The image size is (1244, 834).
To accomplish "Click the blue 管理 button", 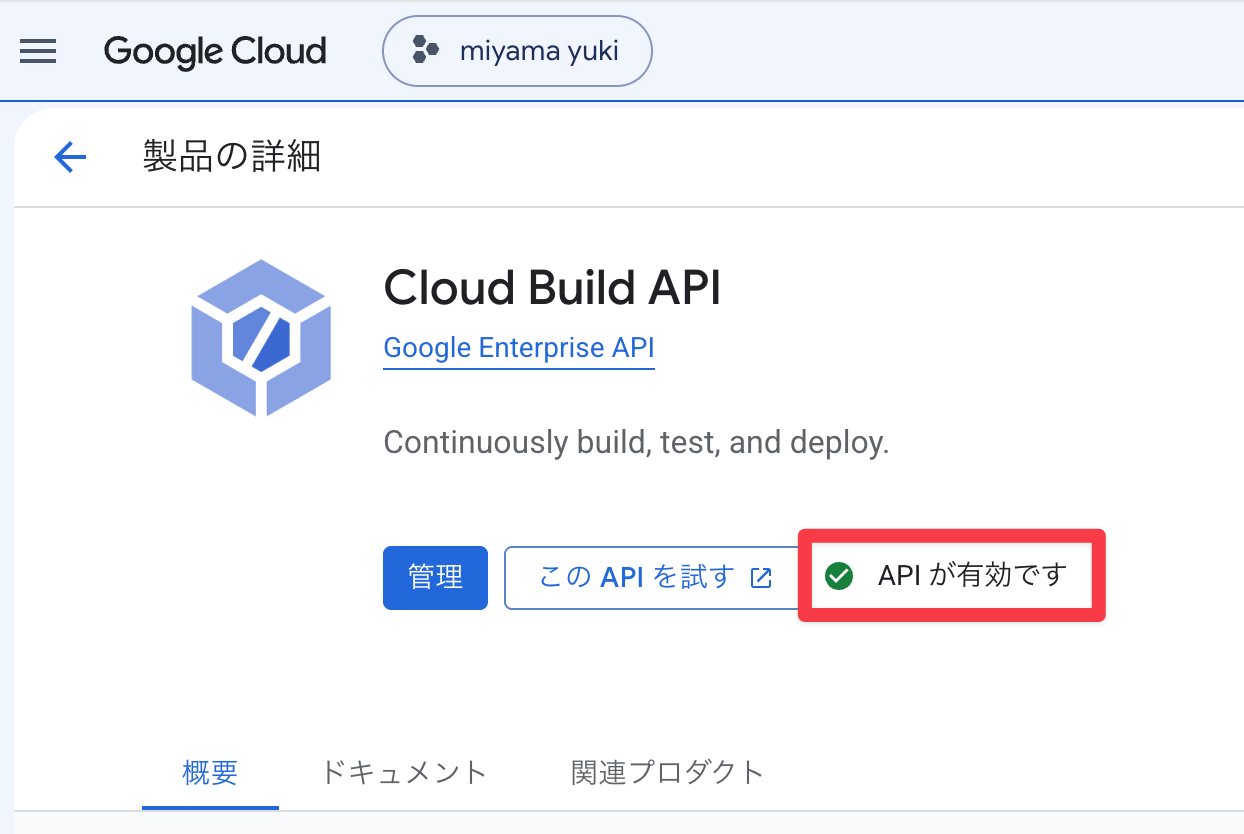I will click(x=435, y=577).
